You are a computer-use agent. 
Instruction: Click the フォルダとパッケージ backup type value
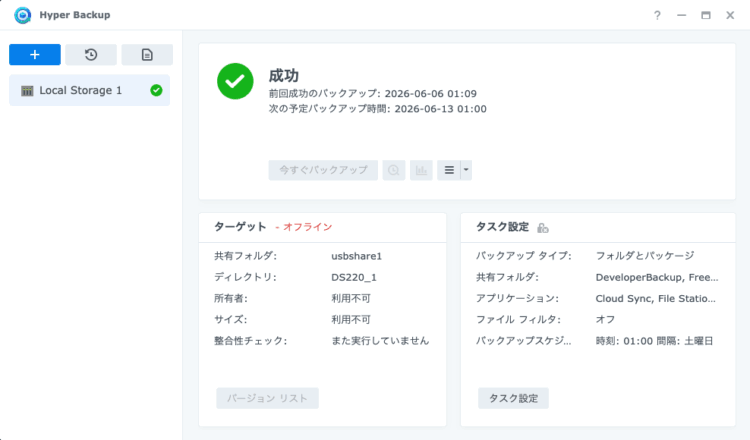645,256
